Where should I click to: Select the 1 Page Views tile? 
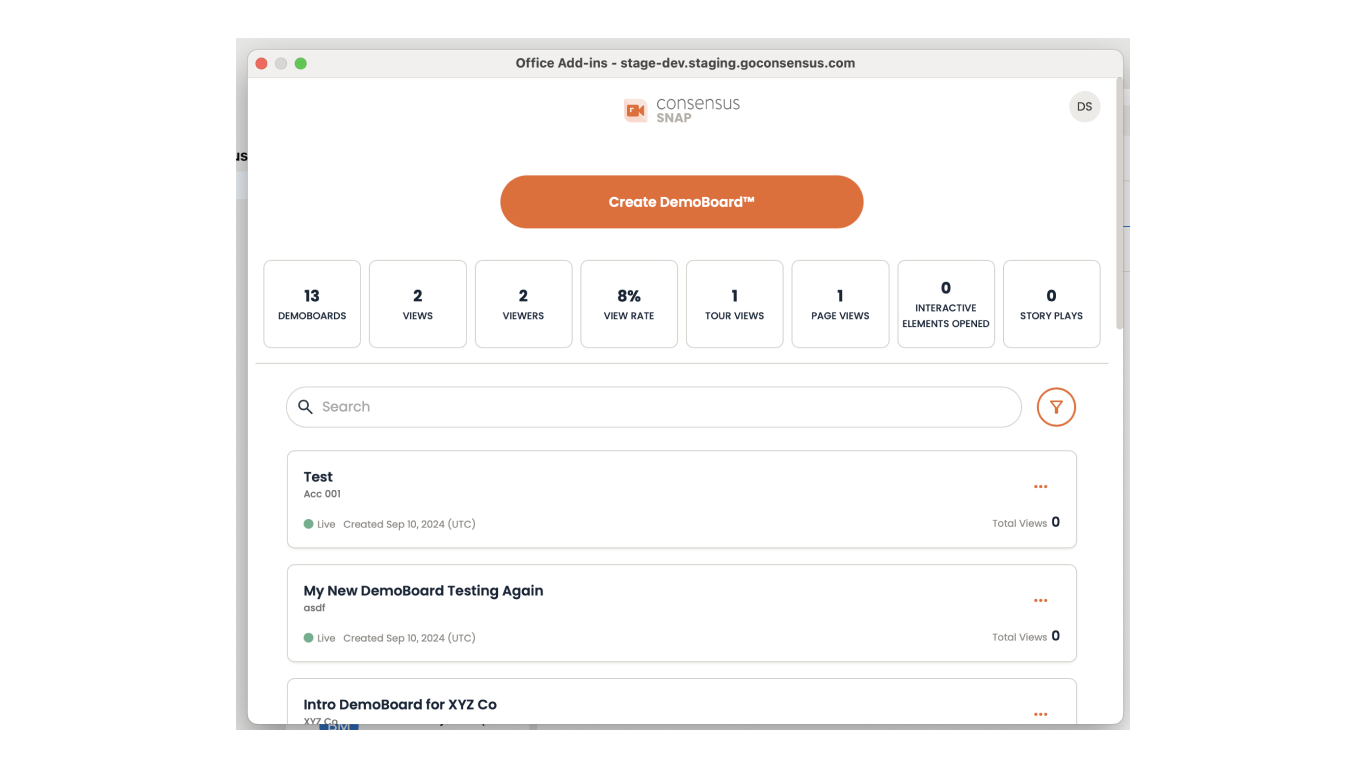point(840,304)
